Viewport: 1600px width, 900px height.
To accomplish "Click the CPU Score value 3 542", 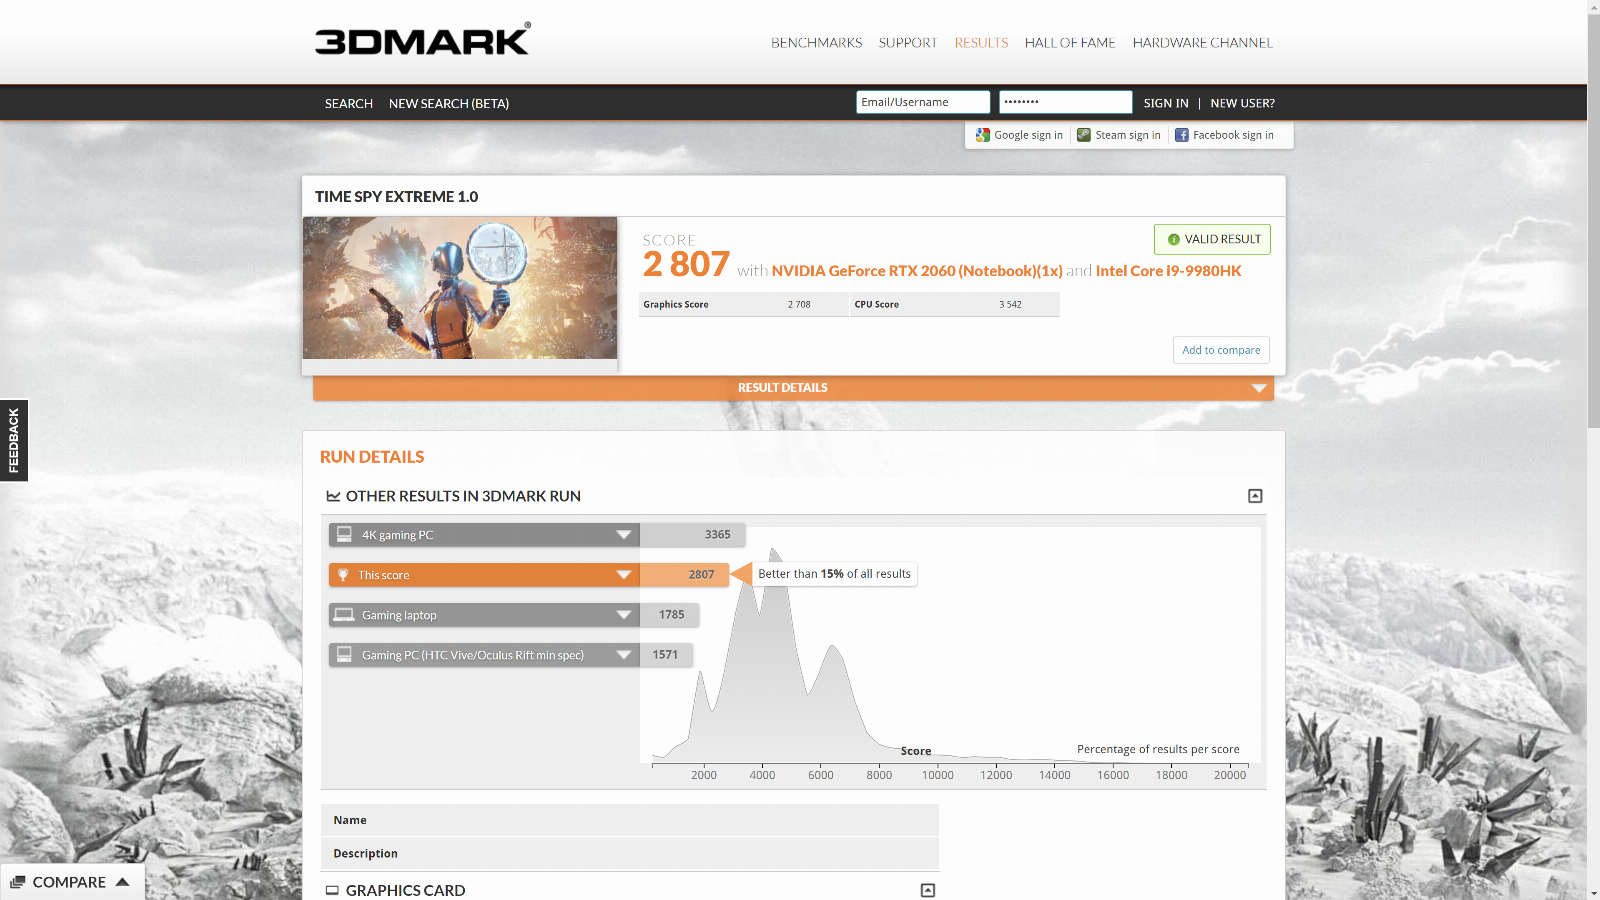I will pos(1010,305).
